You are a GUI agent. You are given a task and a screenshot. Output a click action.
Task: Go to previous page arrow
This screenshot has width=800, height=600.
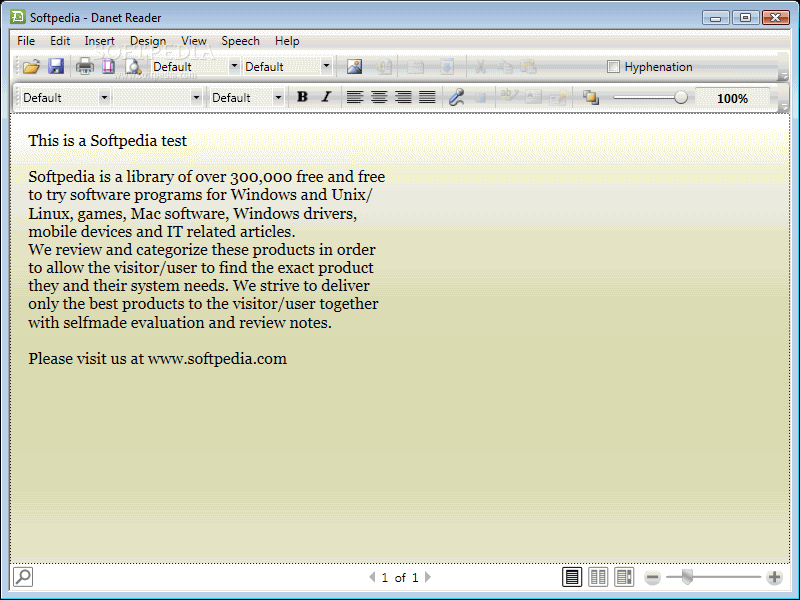click(372, 577)
